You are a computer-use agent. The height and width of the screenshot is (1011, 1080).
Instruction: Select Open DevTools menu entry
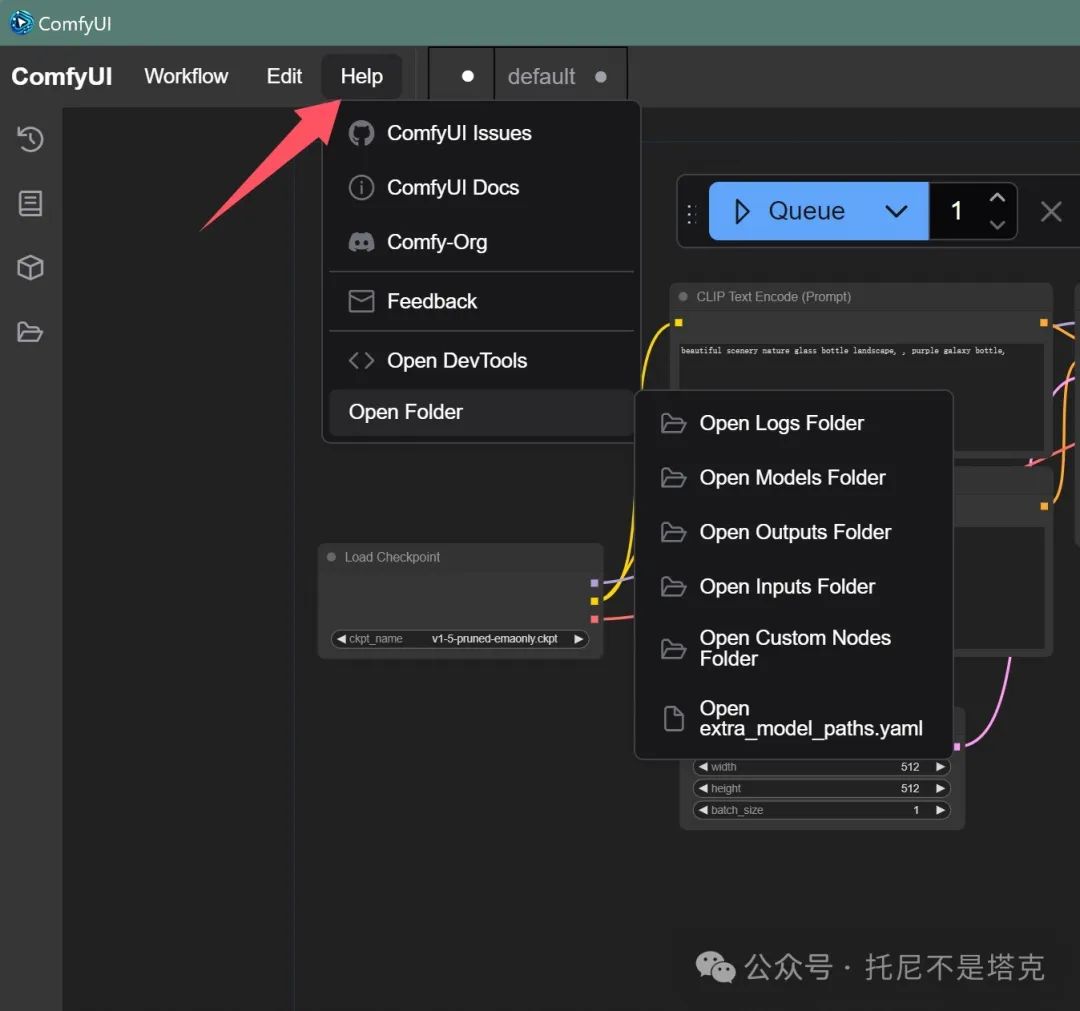[481, 360]
